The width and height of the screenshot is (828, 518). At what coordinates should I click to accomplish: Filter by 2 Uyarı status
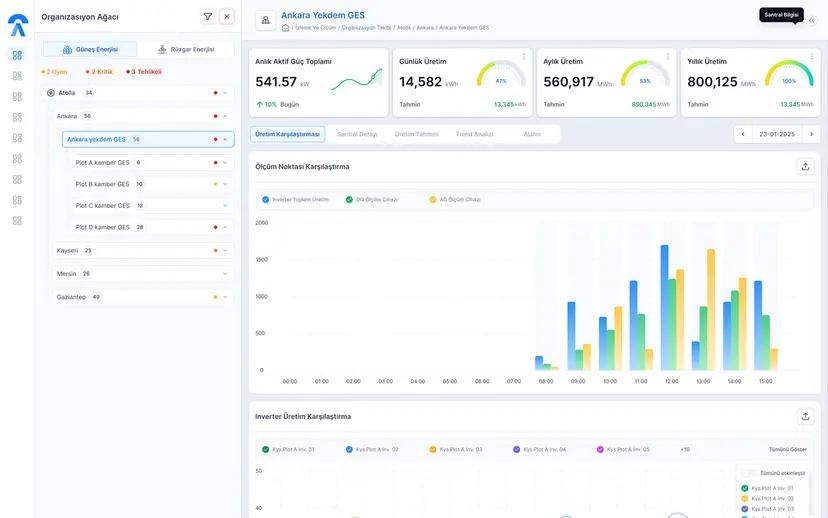click(54, 72)
